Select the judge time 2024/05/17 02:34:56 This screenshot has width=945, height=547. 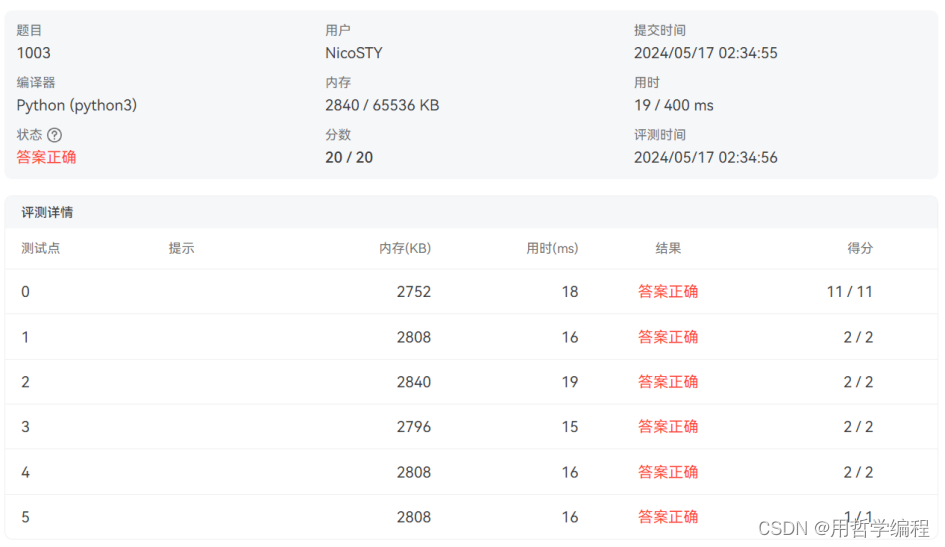point(706,157)
